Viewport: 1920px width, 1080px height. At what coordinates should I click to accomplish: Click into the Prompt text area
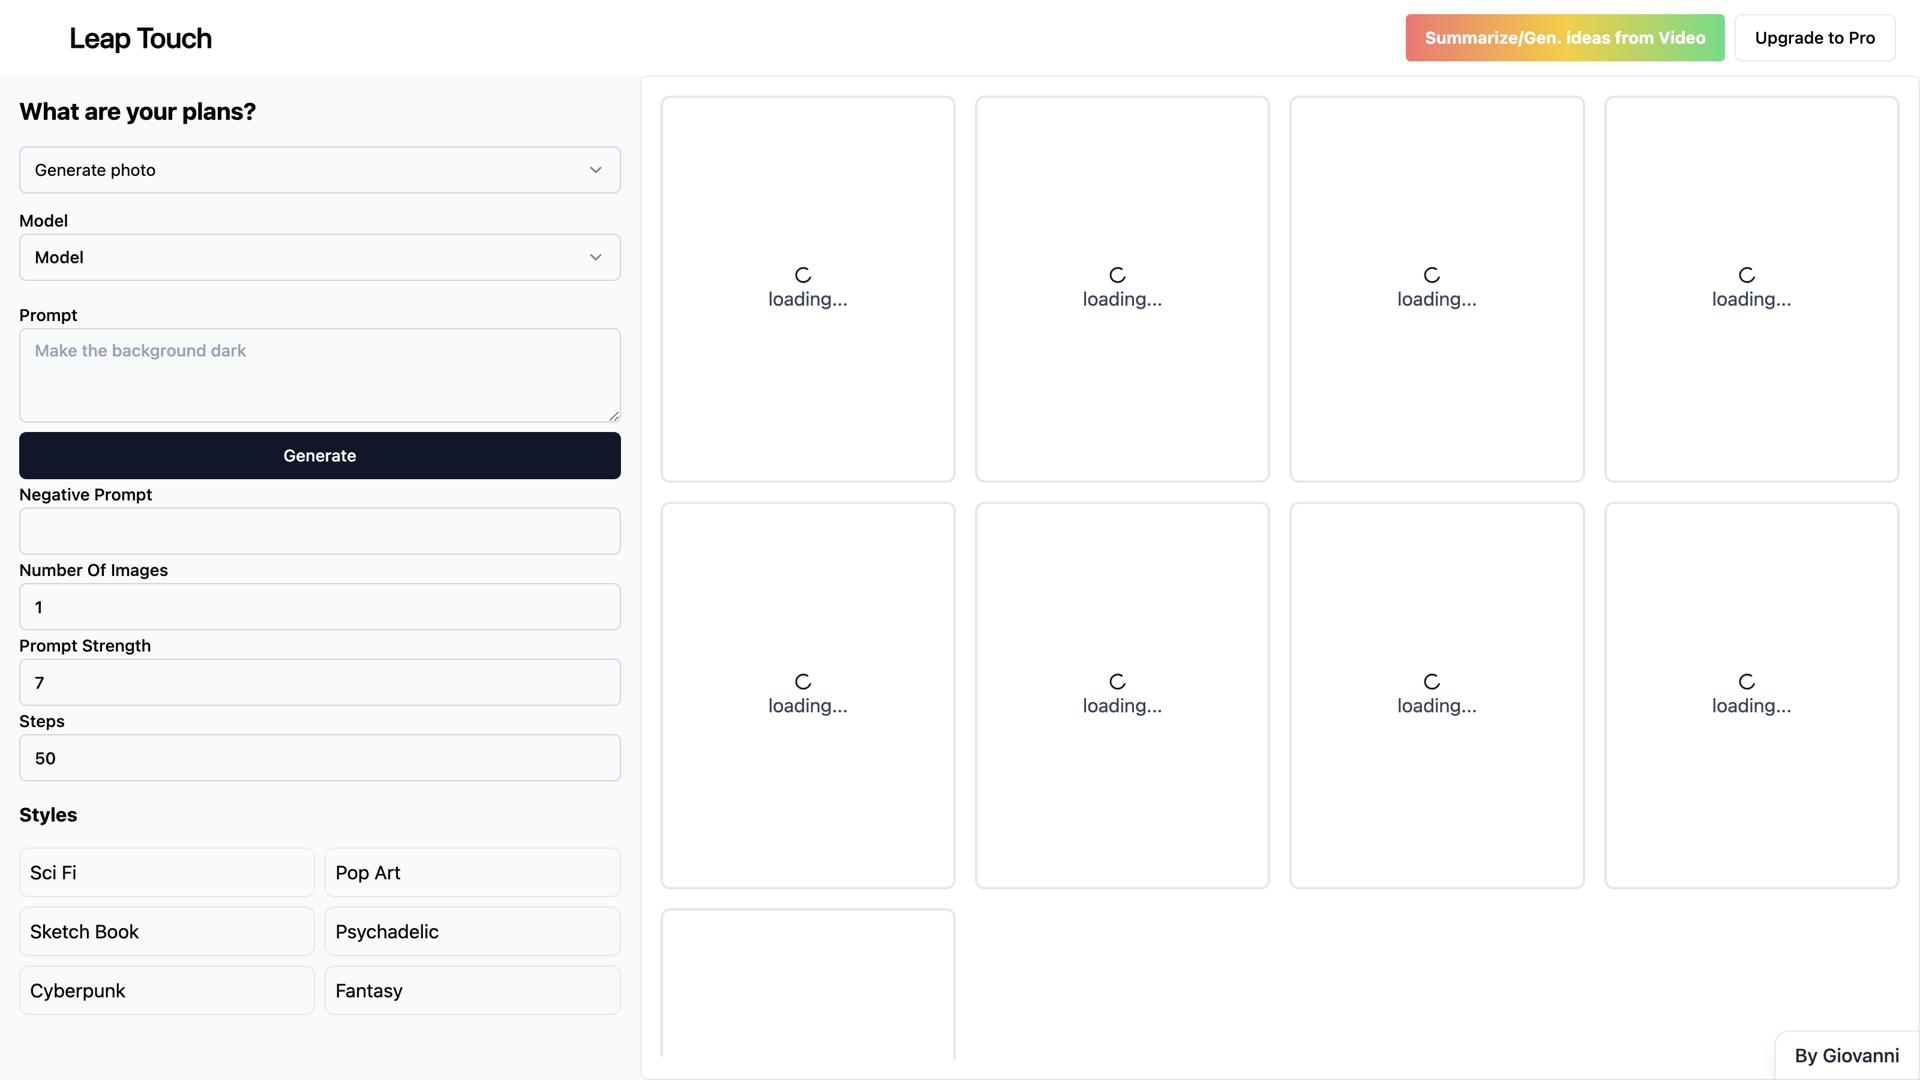[319, 375]
